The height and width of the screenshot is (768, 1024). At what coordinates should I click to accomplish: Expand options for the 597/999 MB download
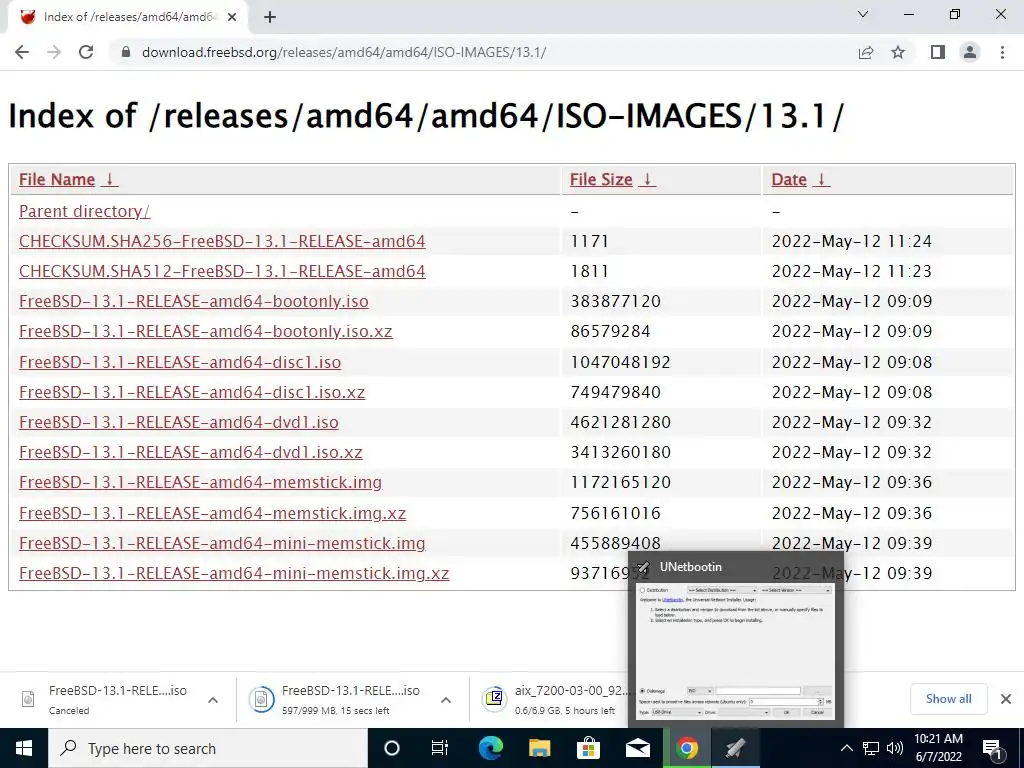446,699
